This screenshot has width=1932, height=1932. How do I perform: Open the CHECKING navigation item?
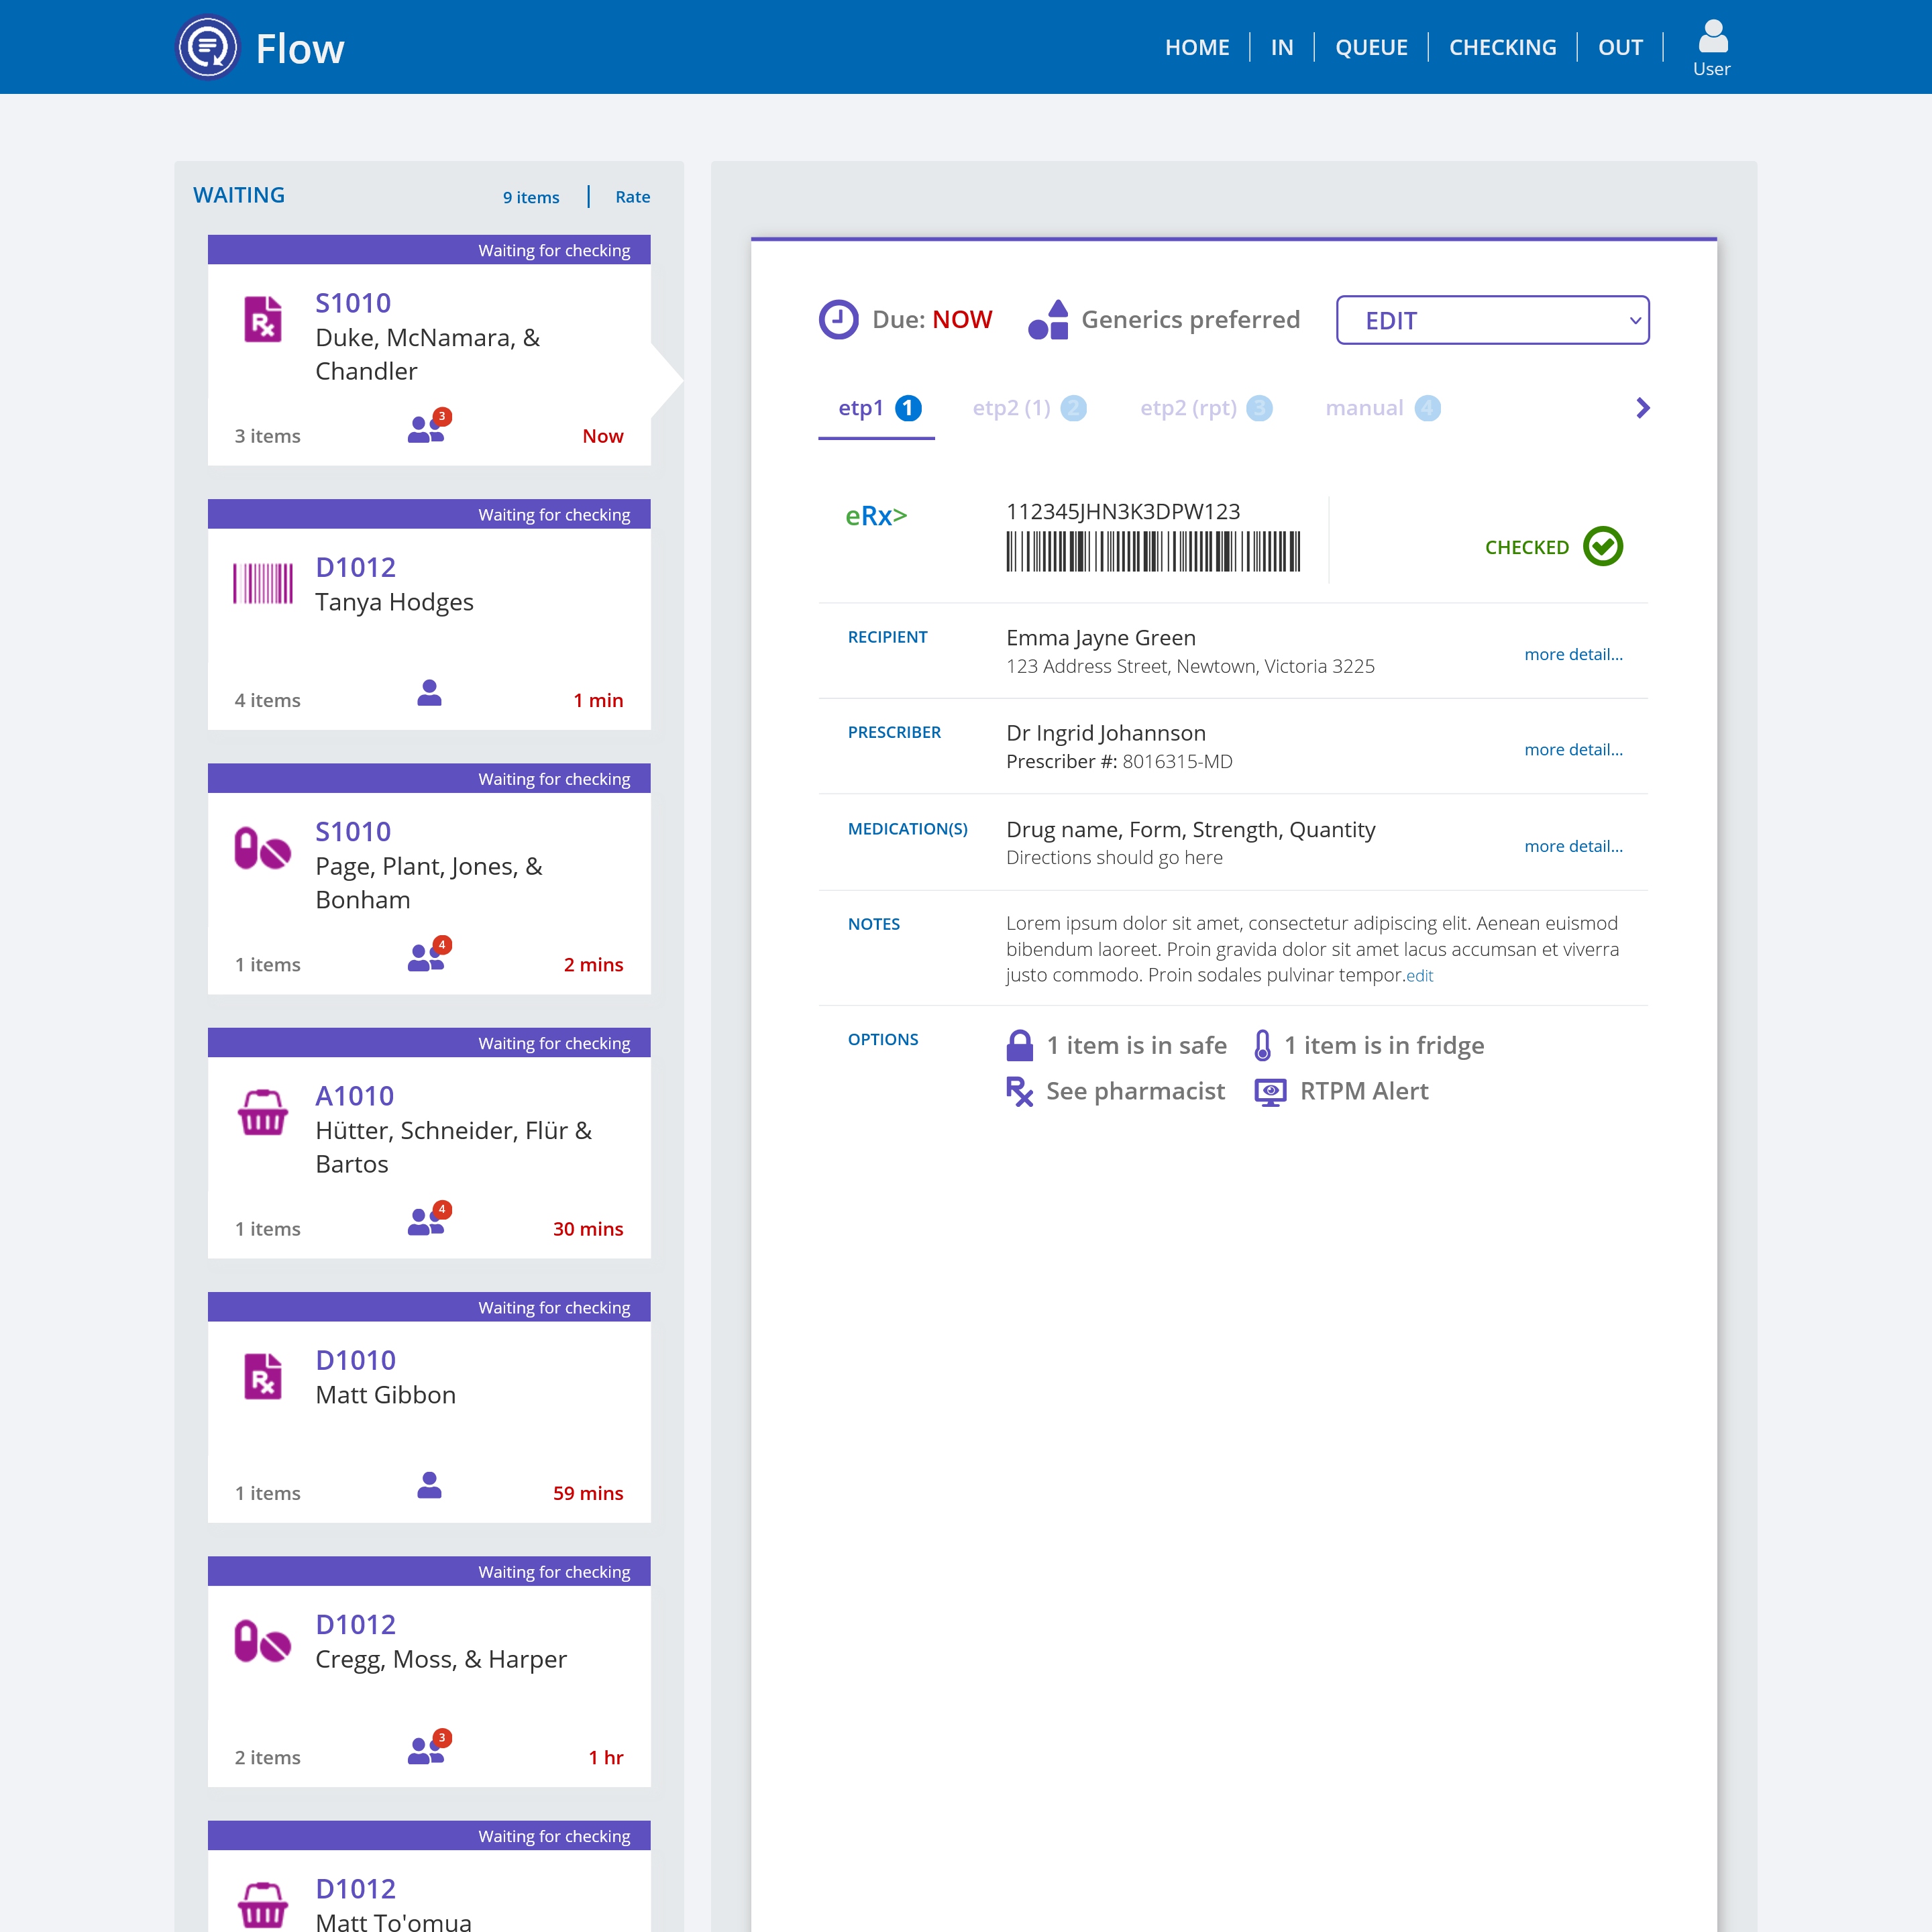(x=1502, y=47)
